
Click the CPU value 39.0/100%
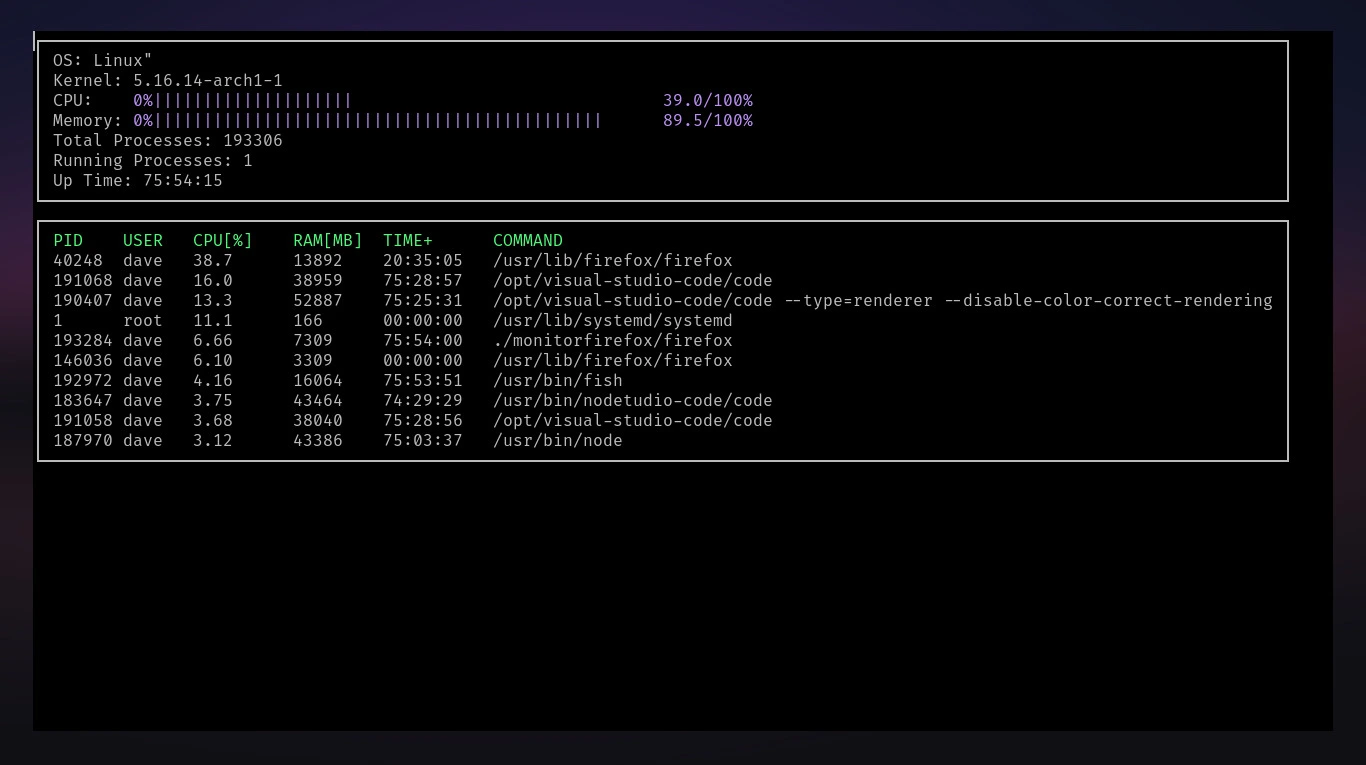(x=708, y=101)
